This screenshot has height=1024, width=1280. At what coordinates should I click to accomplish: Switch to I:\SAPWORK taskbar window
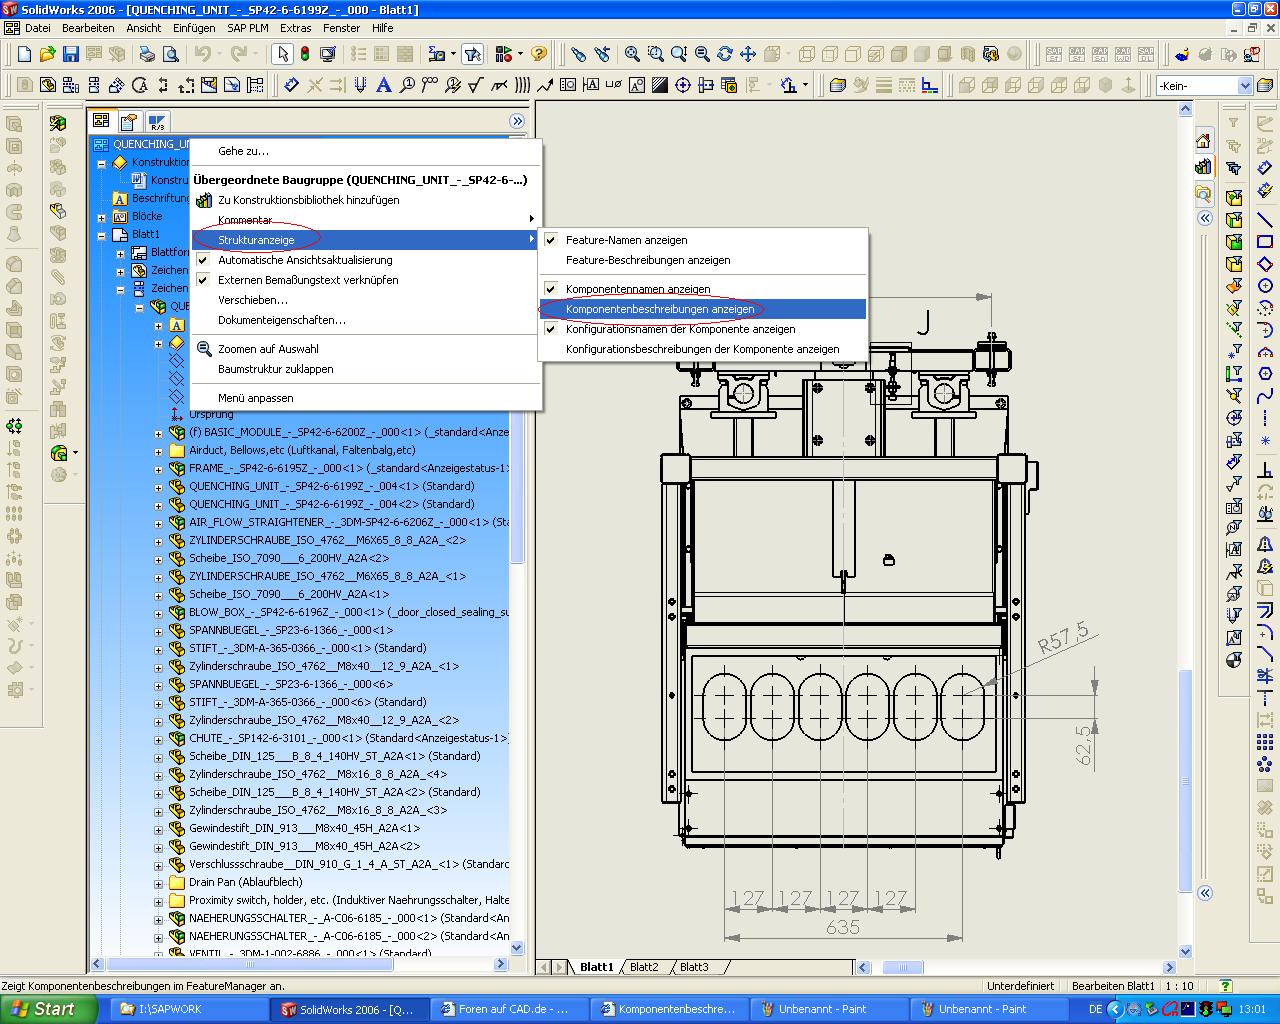click(188, 1009)
